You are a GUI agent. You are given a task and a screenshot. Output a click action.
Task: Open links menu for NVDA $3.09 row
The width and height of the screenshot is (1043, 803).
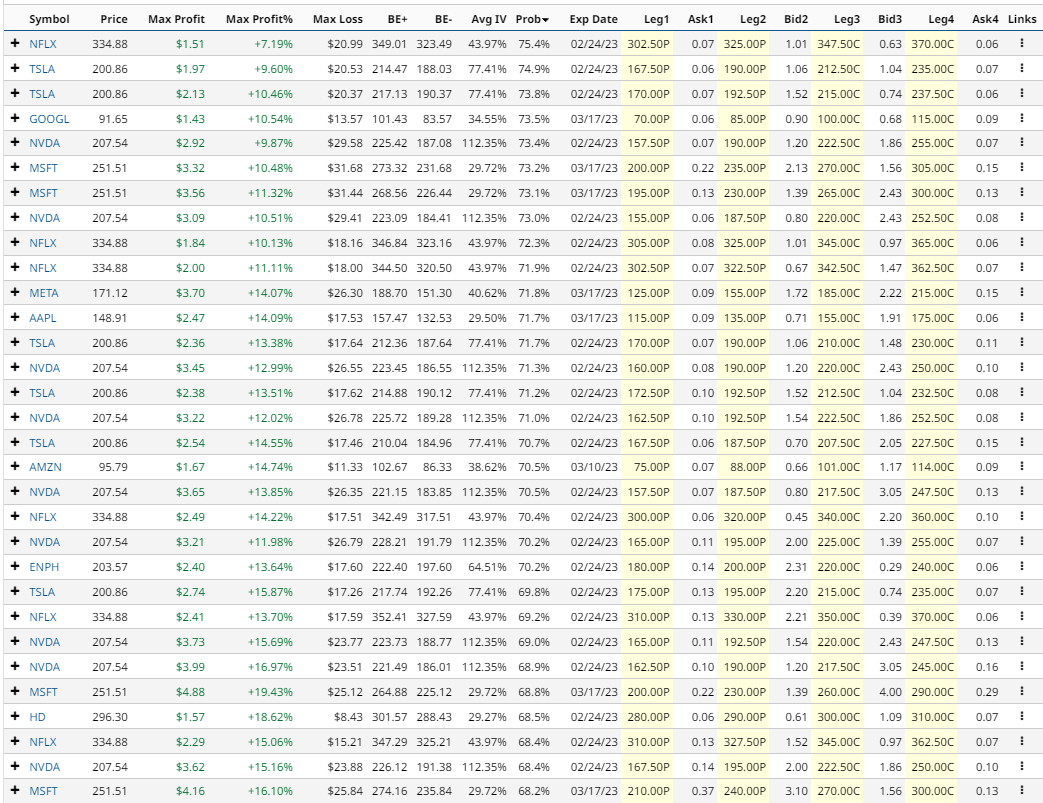pyautogui.click(x=1022, y=218)
